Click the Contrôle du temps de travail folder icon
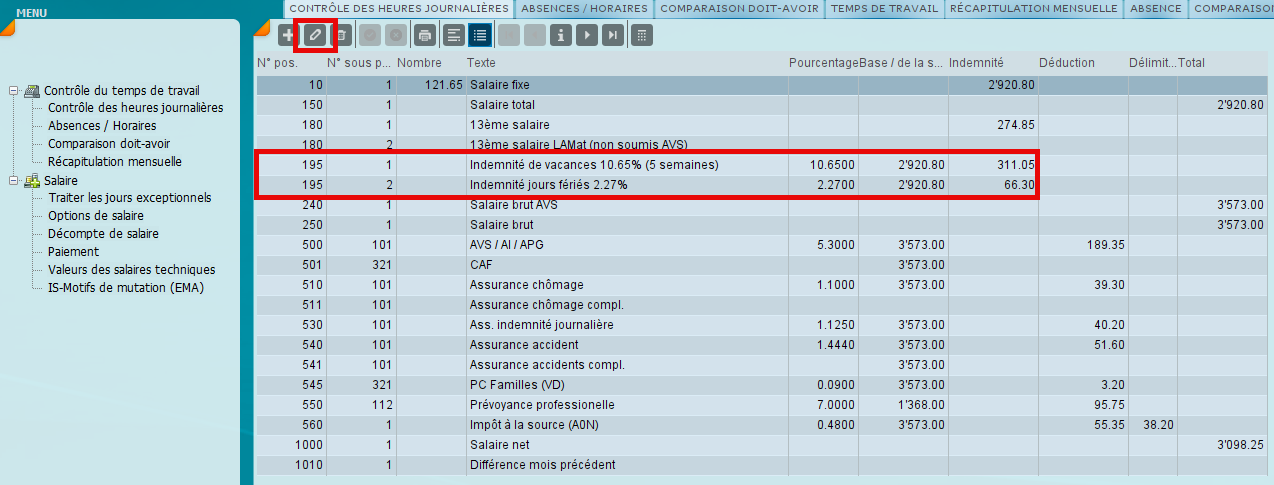Image resolution: width=1274 pixels, height=485 pixels. coord(32,90)
